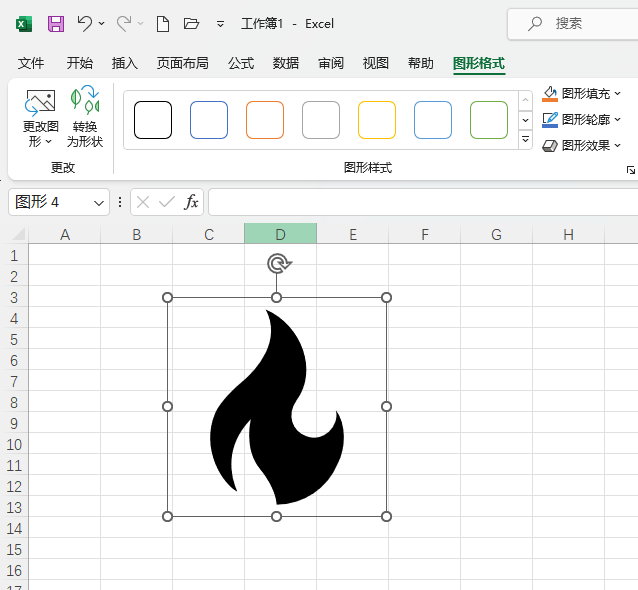The width and height of the screenshot is (638, 590).
Task: Apply the green outline graphic style
Action: click(x=489, y=120)
